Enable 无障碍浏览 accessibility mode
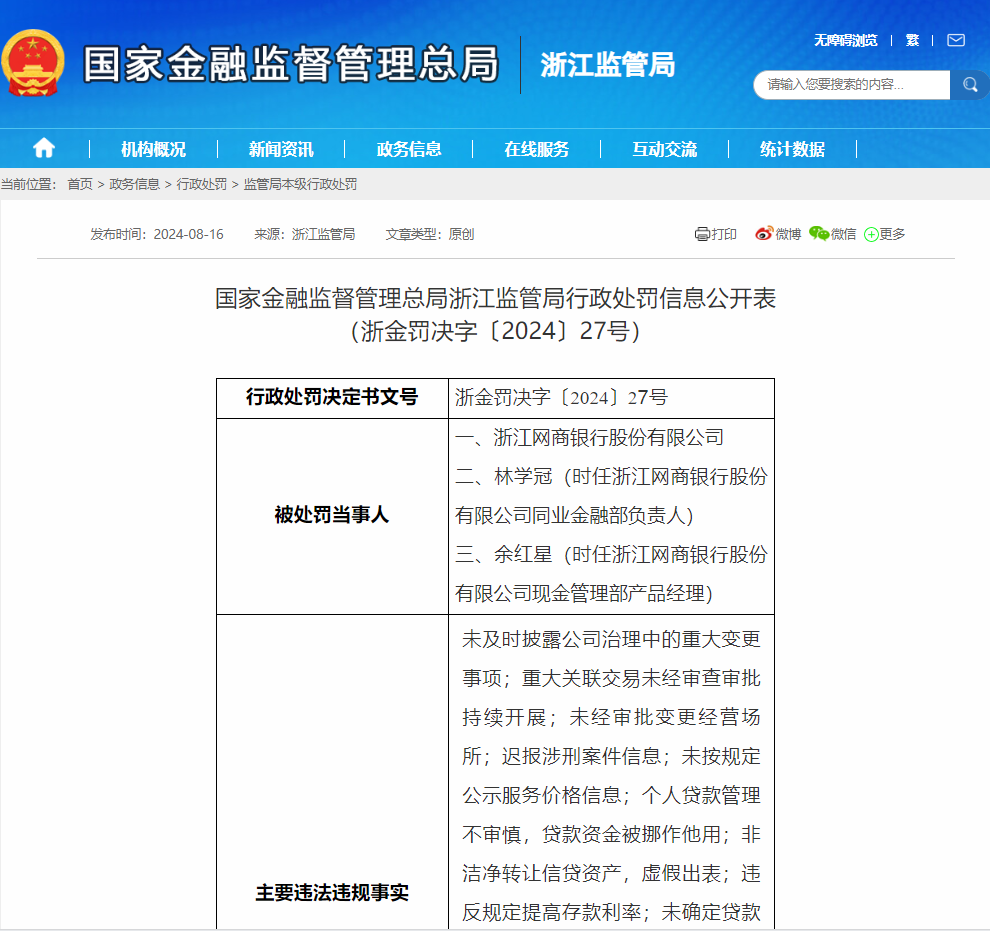Screen dimensions: 990x931 (x=845, y=40)
